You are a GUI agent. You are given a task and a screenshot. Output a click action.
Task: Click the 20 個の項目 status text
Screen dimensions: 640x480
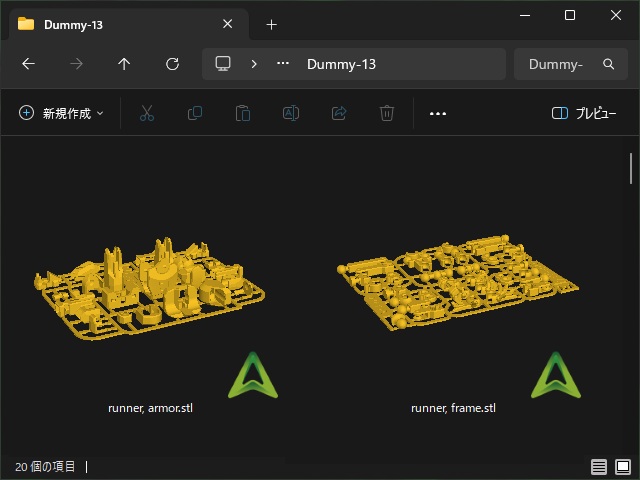pyautogui.click(x=45, y=467)
